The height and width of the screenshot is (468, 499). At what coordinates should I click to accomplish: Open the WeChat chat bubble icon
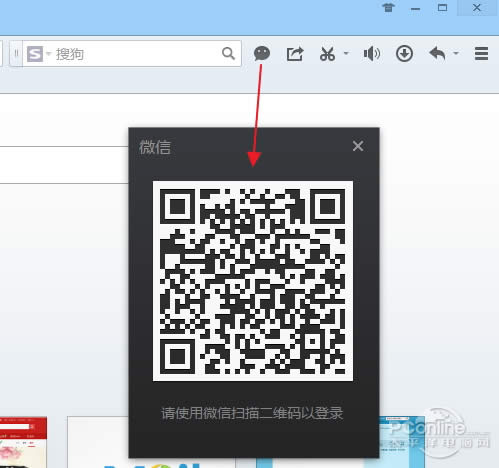point(262,54)
